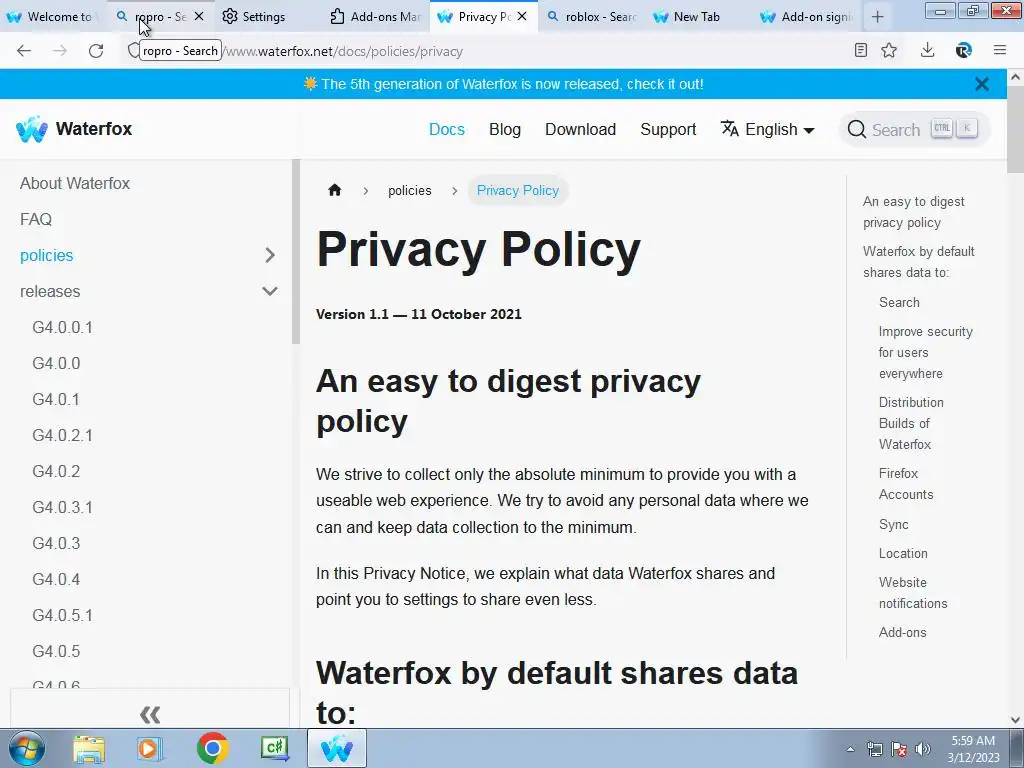Open release G4.0.3.1 in sidebar

pos(63,507)
